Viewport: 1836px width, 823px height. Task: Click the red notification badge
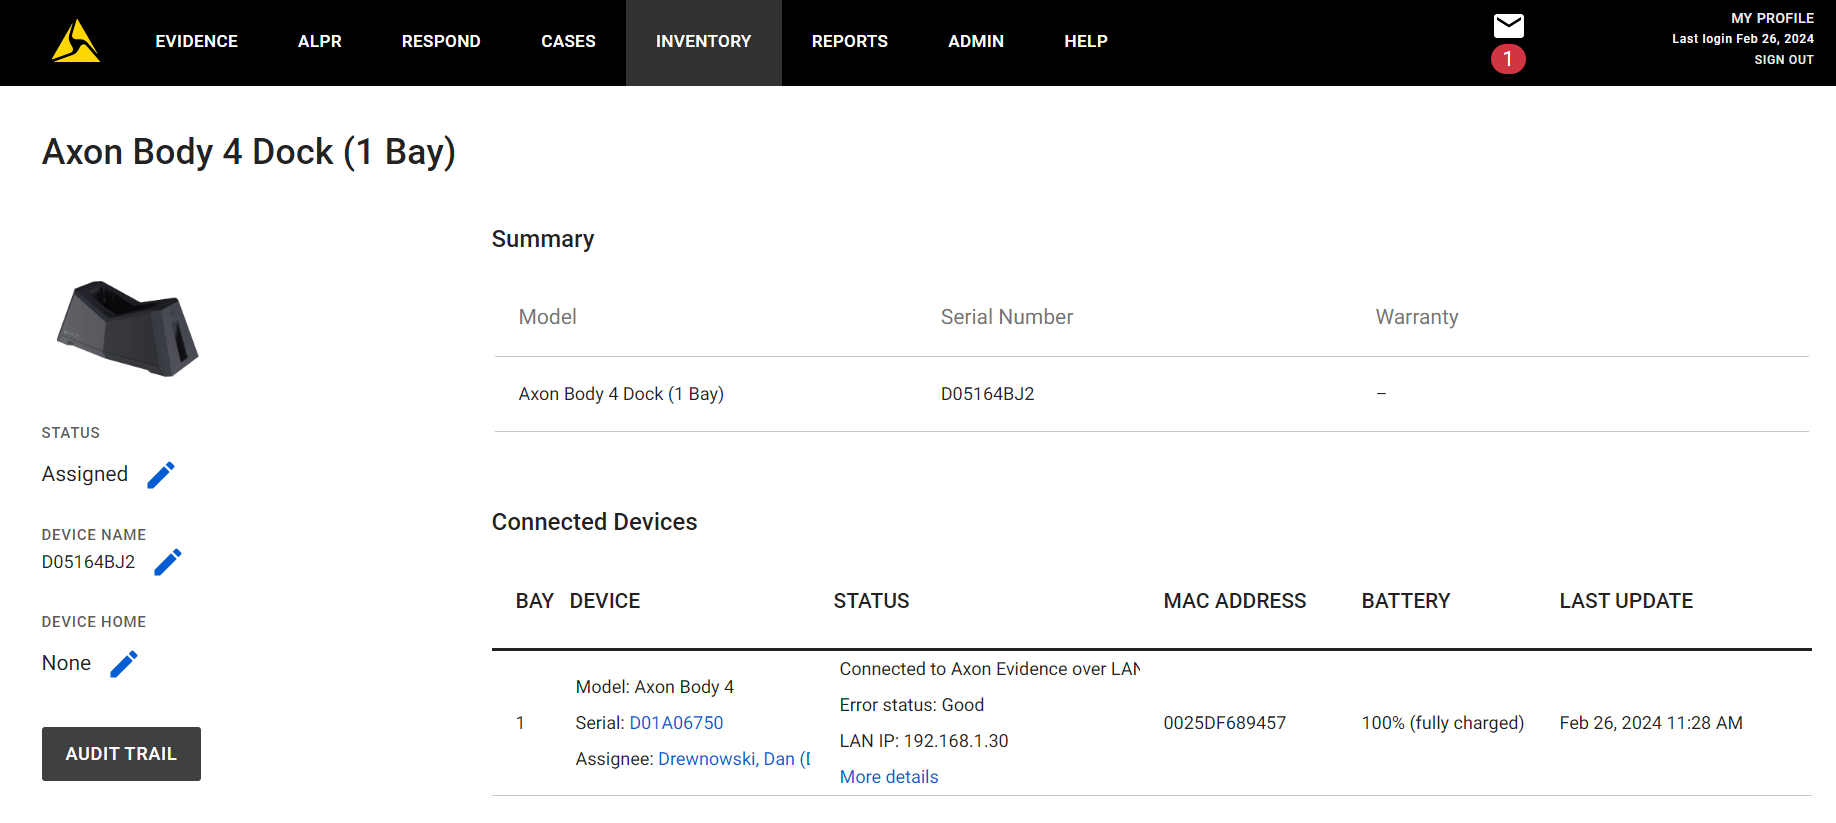click(x=1508, y=59)
